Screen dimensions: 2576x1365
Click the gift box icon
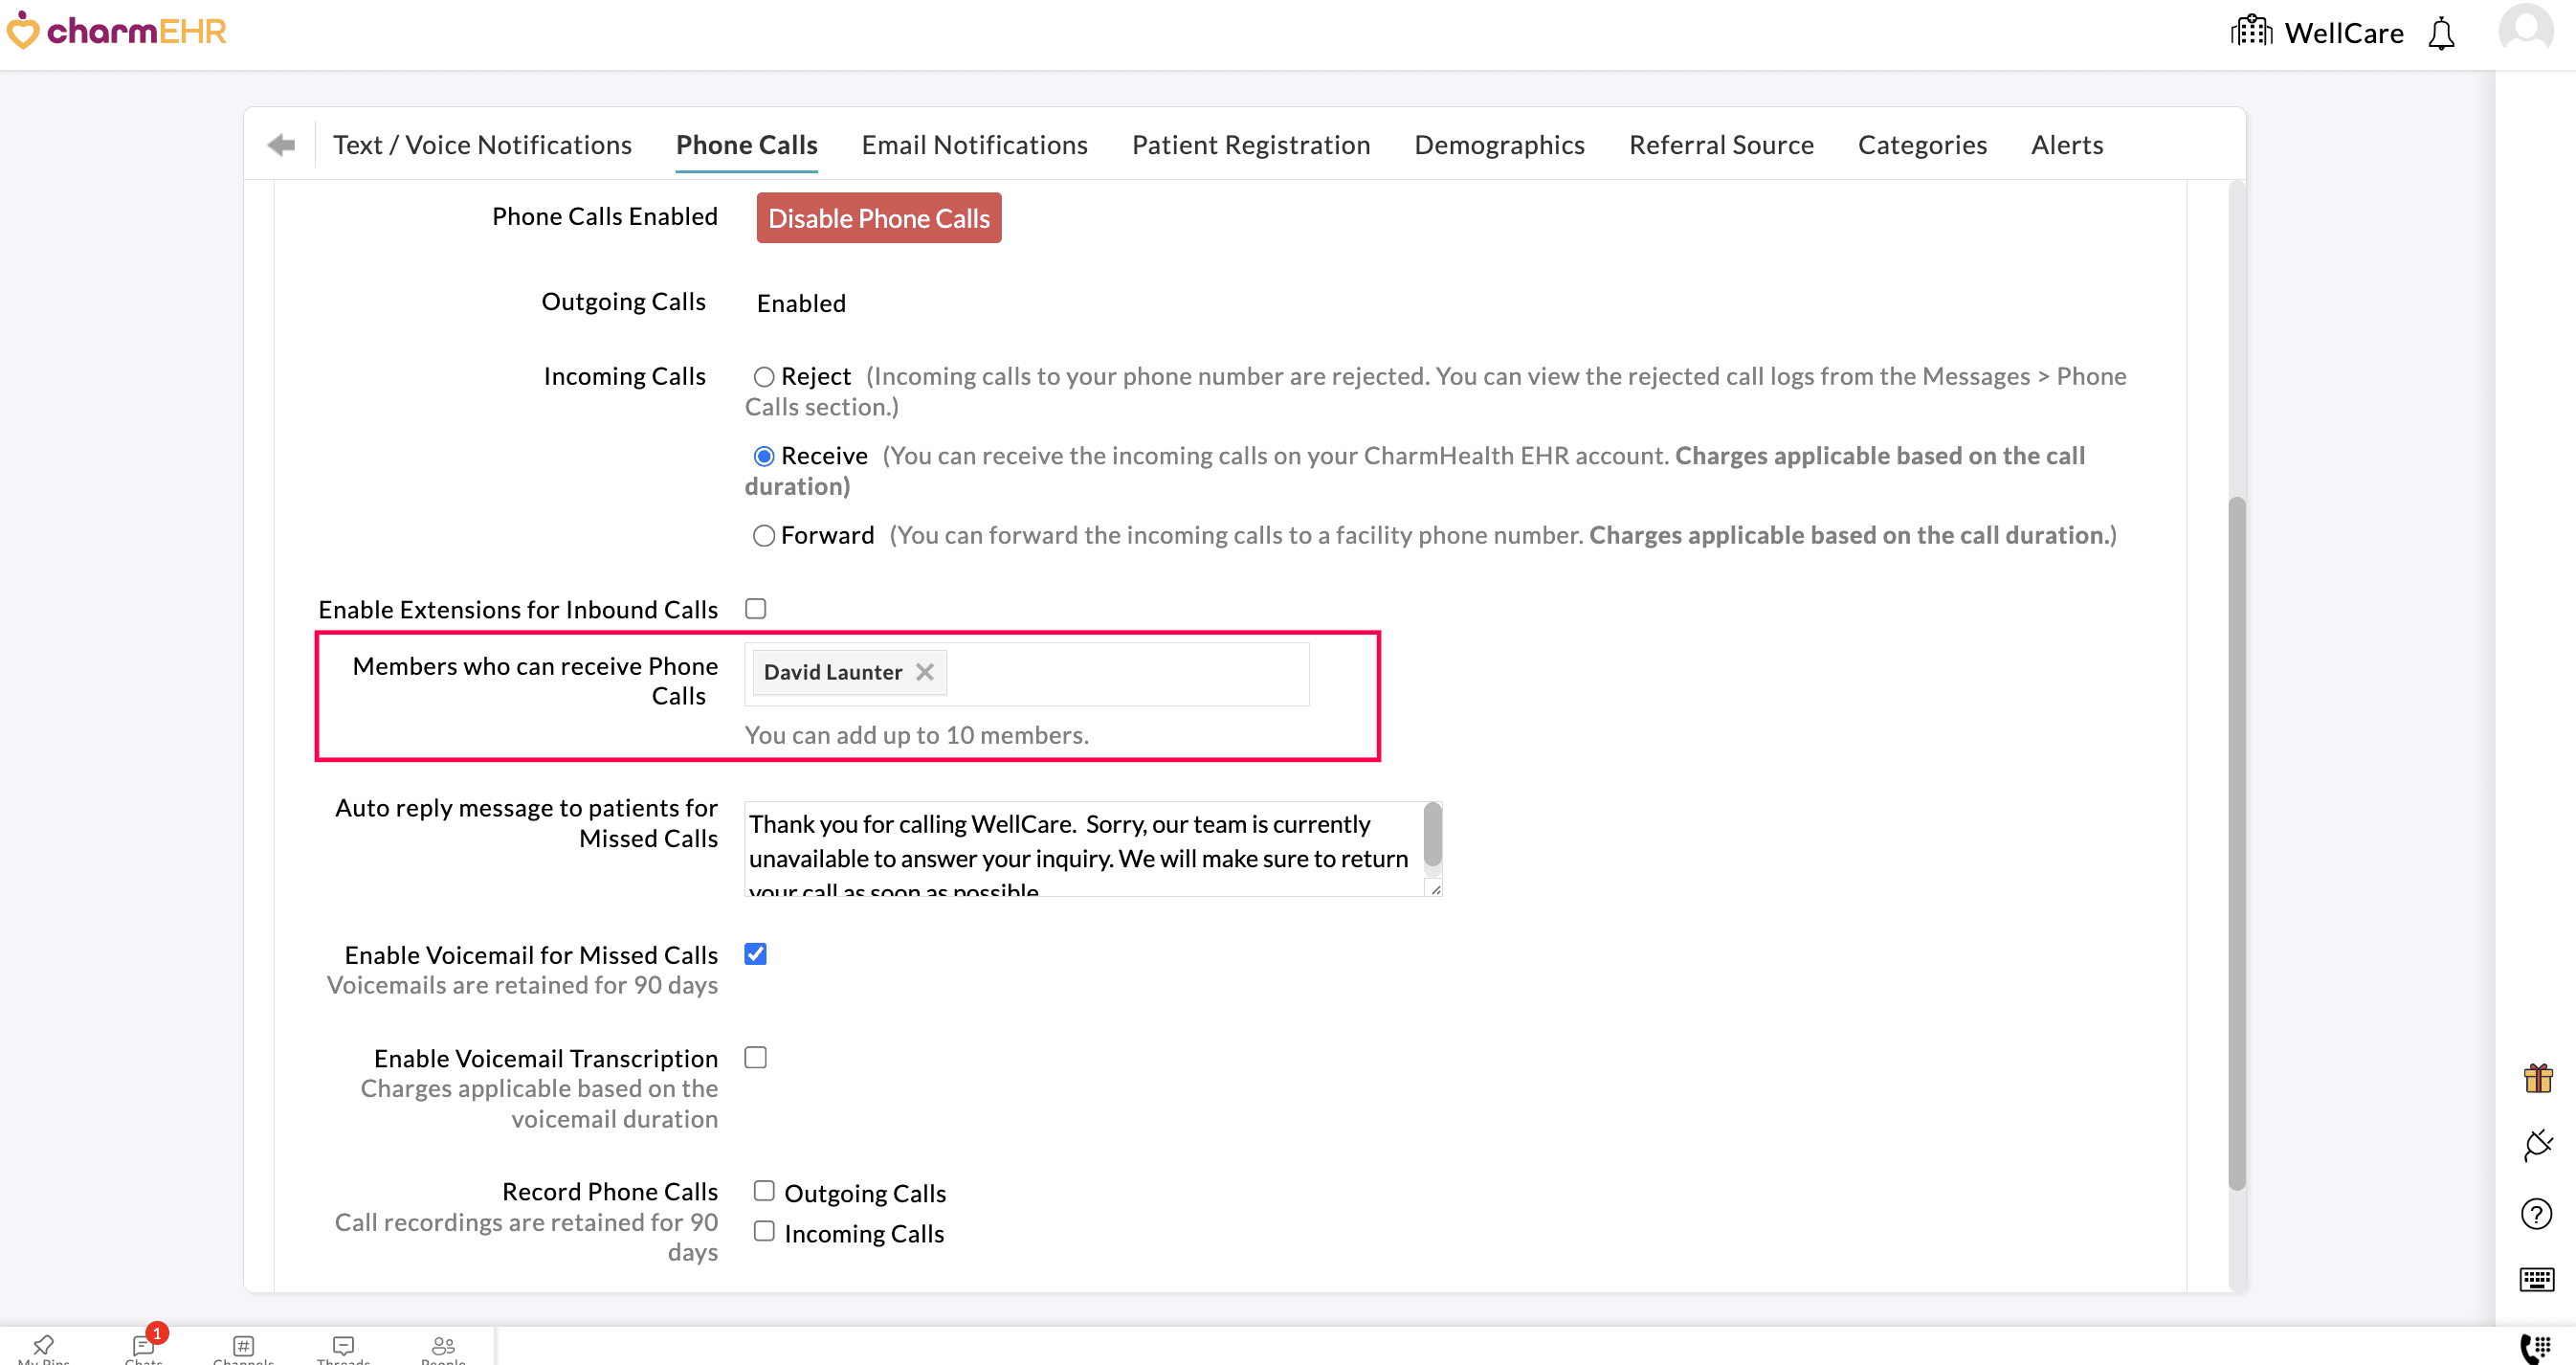click(x=2537, y=1078)
